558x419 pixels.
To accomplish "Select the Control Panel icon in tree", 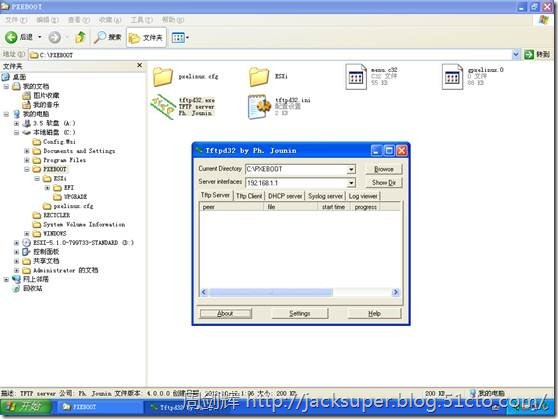I will [26, 252].
